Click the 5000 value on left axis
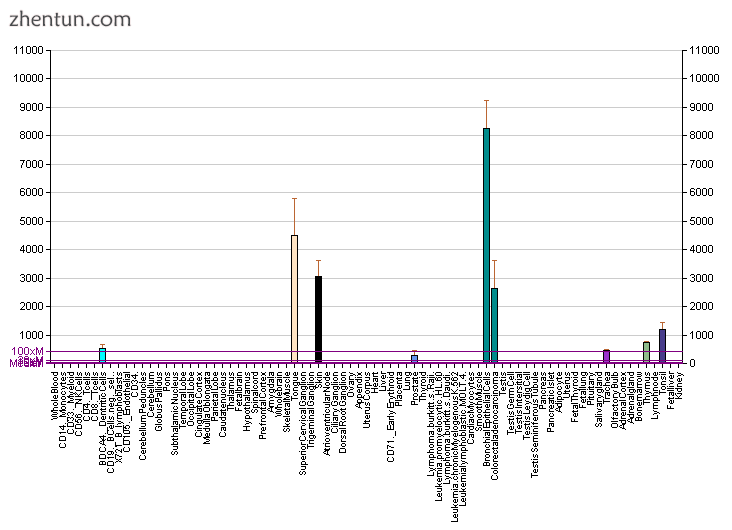The image size is (732, 530). tap(31, 221)
